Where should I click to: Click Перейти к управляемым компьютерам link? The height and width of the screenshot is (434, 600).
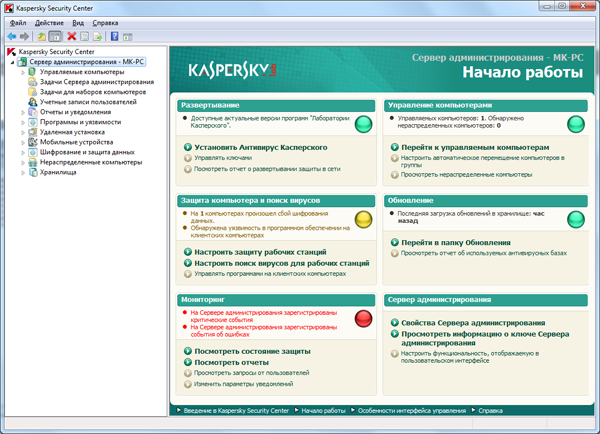(x=475, y=147)
